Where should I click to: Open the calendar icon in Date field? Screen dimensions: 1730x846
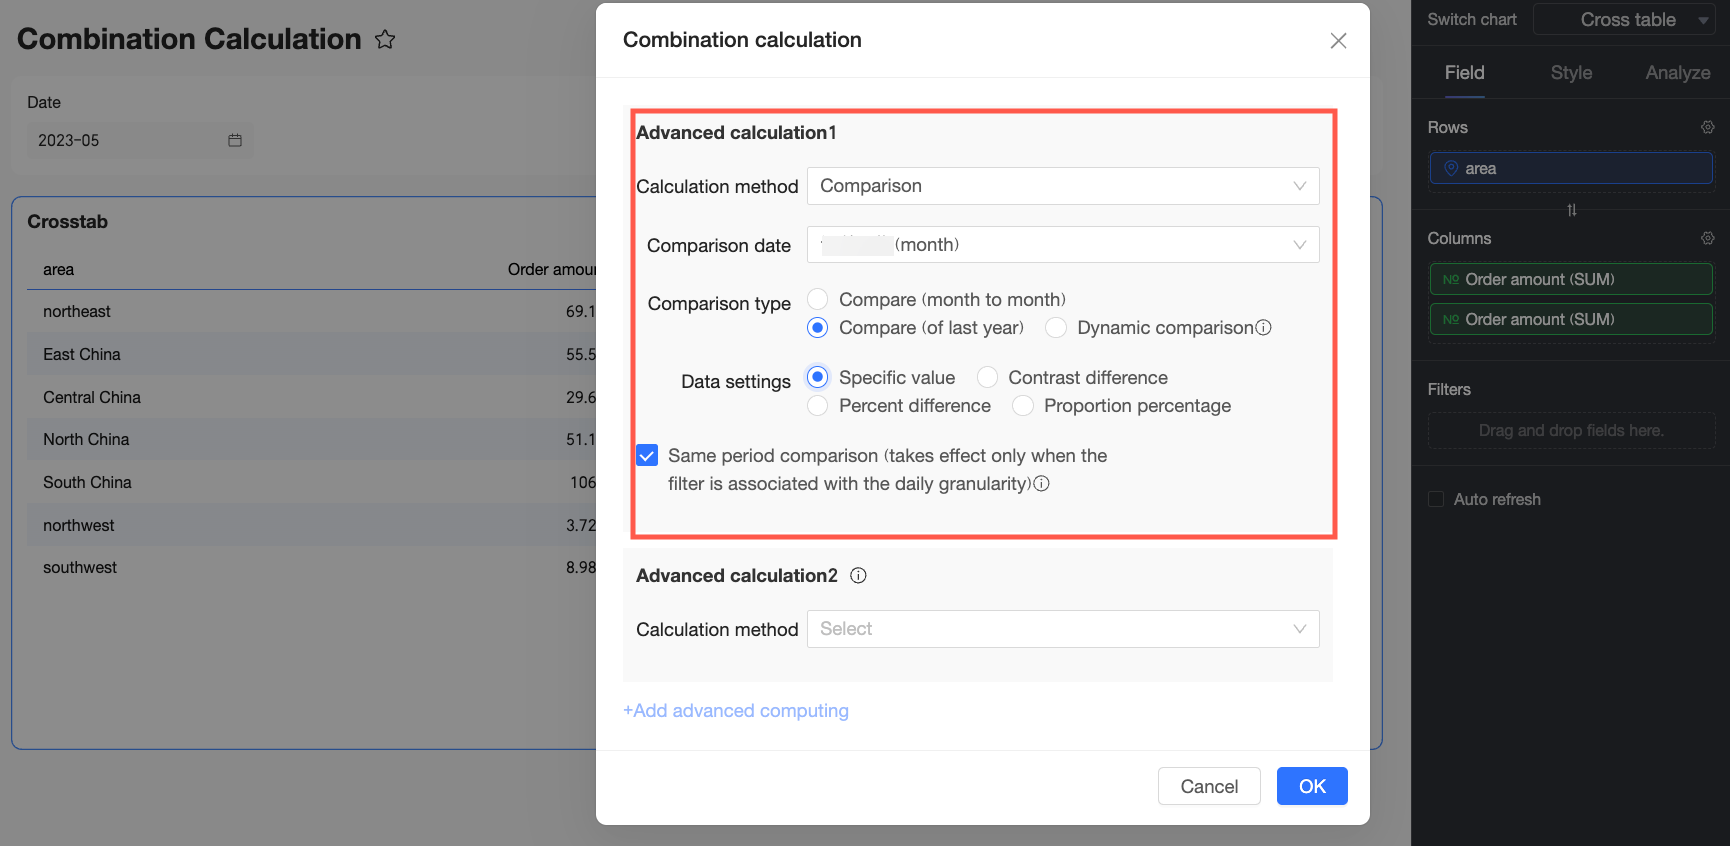(x=235, y=140)
